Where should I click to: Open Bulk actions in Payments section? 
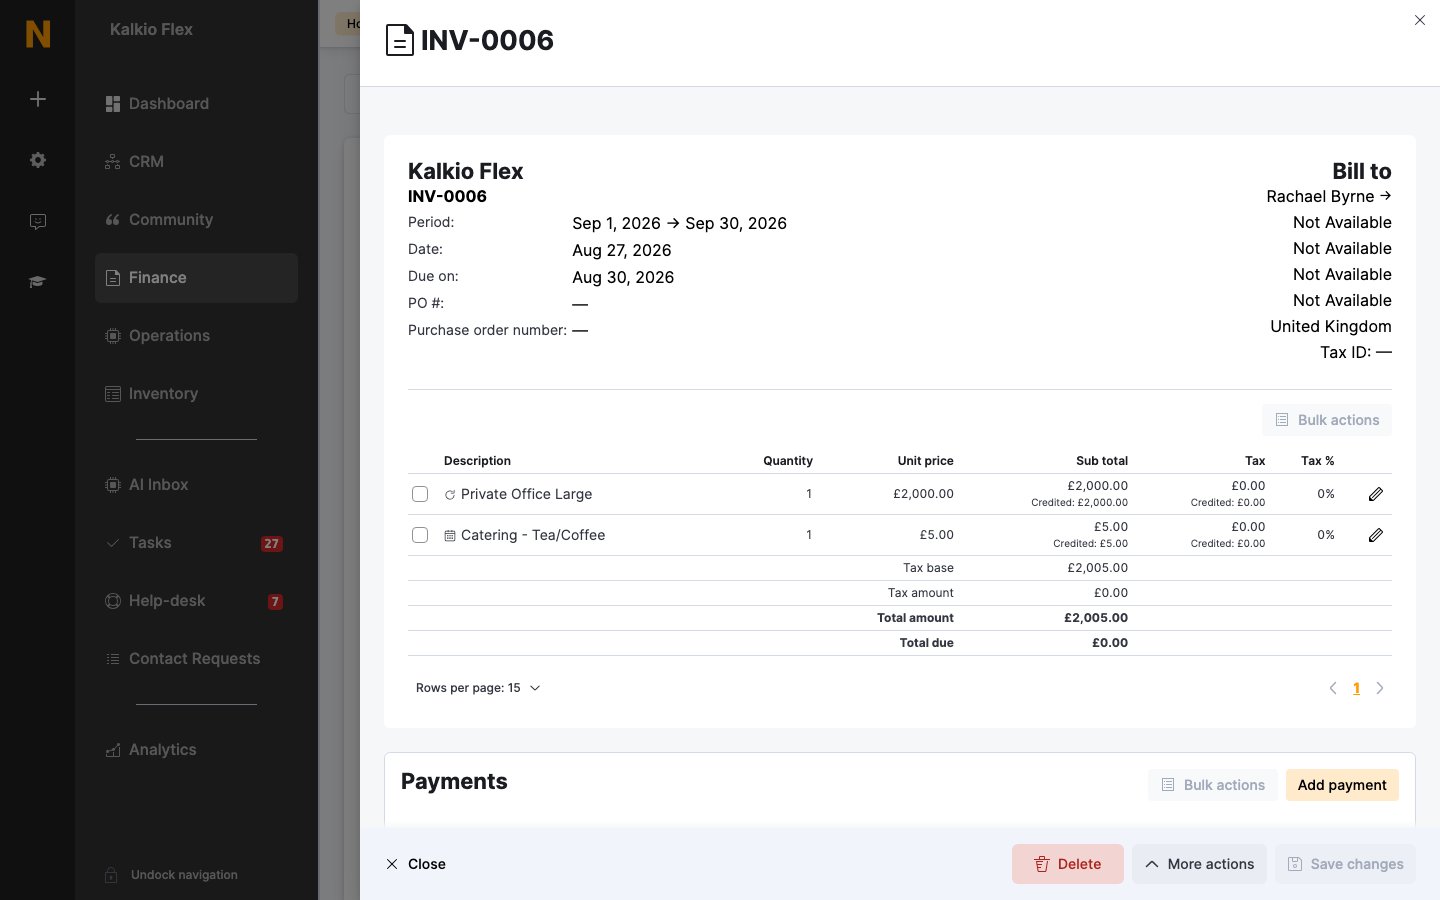point(1213,785)
